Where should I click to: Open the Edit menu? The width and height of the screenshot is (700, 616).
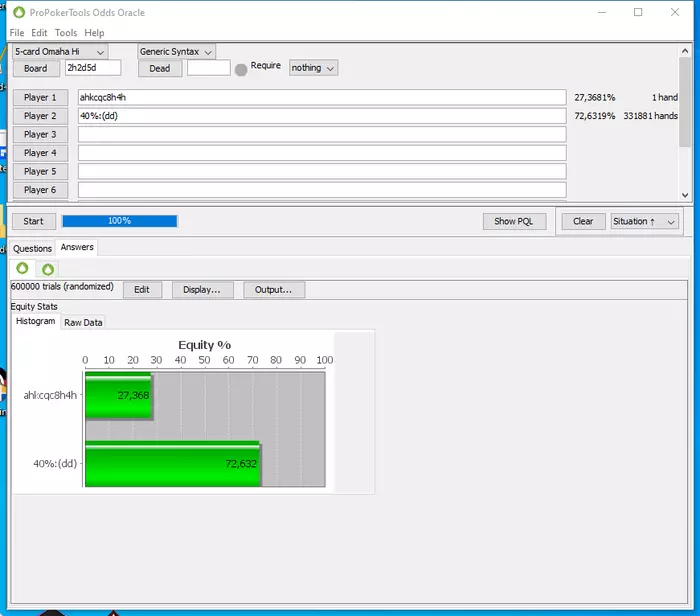pyautogui.click(x=39, y=33)
